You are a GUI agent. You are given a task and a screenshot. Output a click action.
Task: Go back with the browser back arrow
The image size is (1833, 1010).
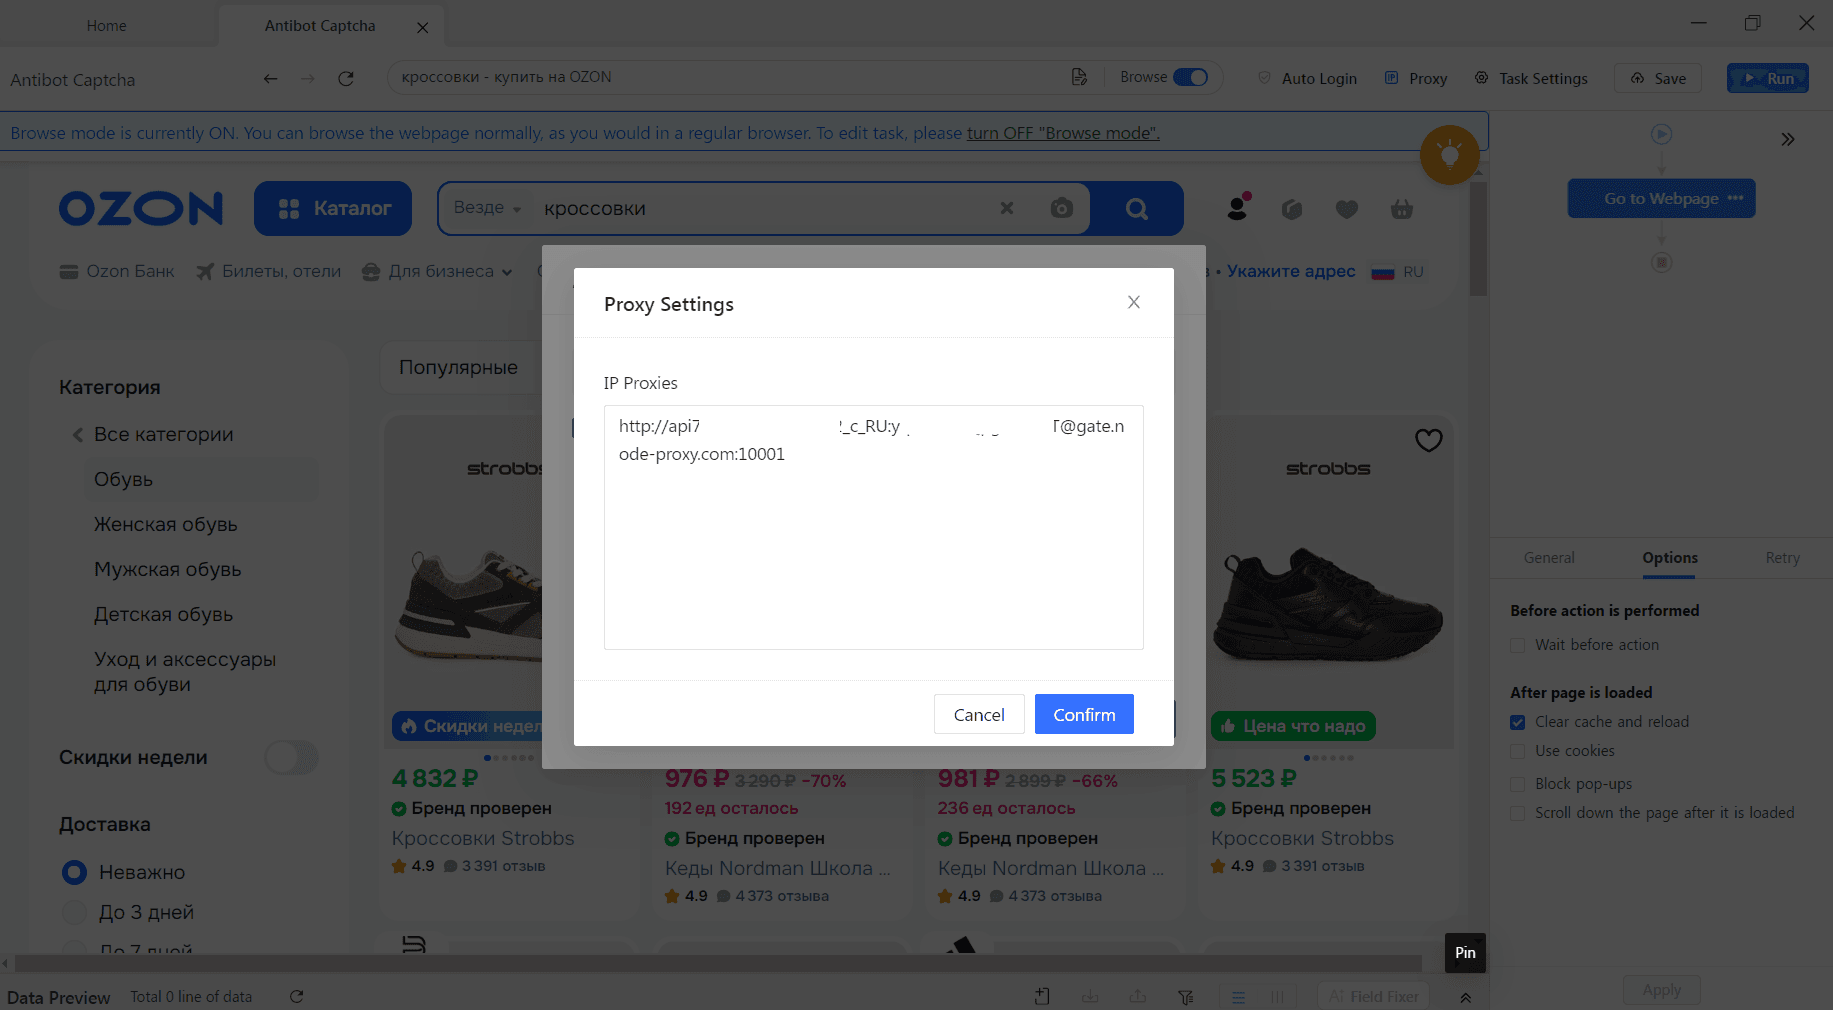(270, 78)
